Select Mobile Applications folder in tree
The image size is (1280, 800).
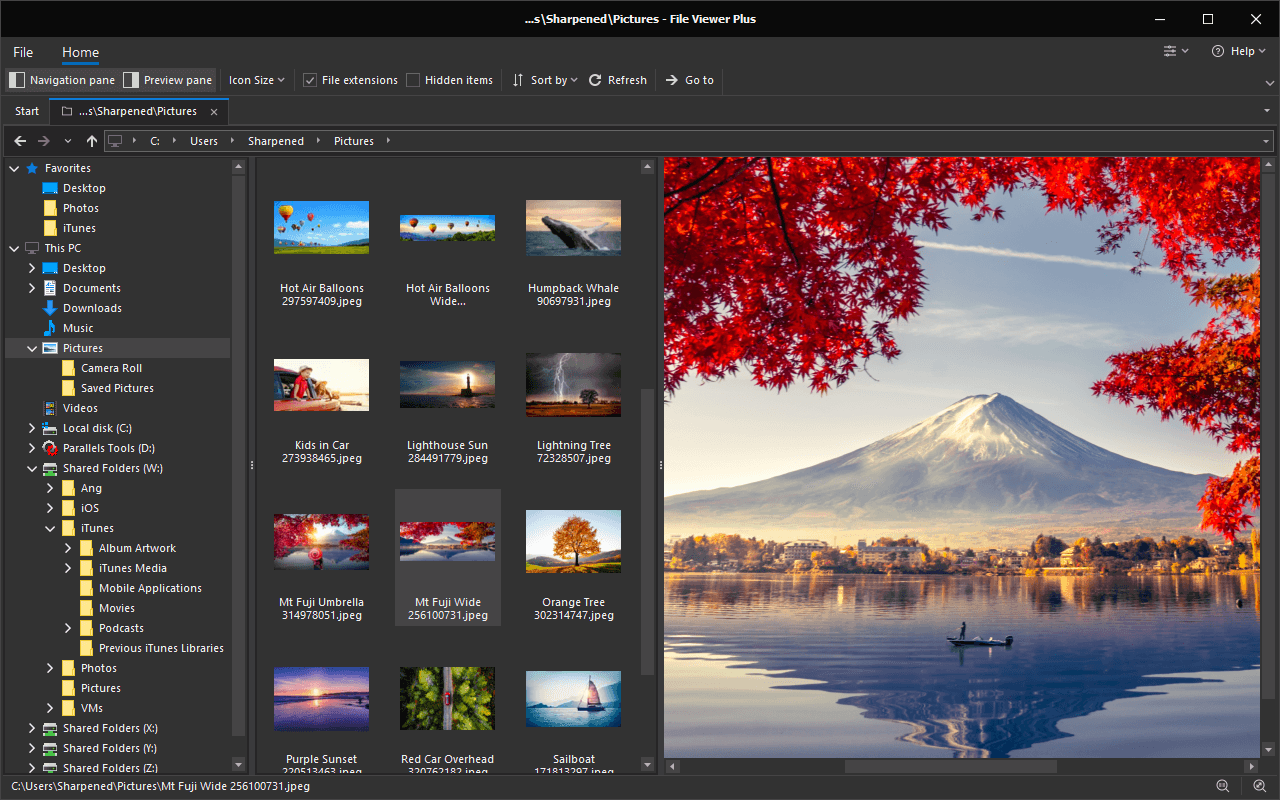click(150, 588)
